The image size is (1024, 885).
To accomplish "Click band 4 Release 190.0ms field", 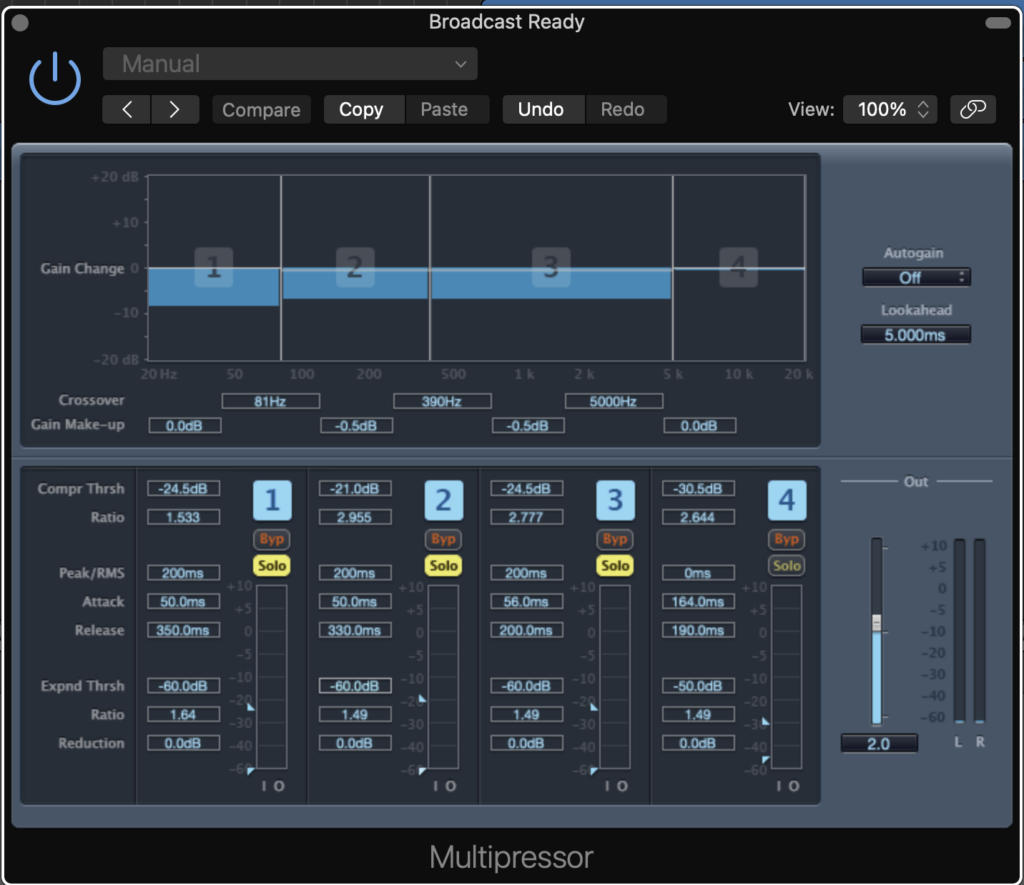I will pyautogui.click(x=698, y=630).
